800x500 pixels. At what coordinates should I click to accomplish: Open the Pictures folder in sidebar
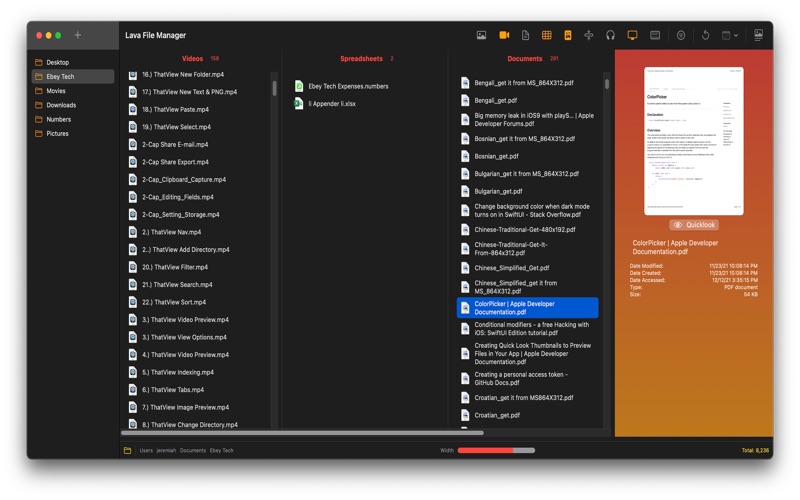[57, 133]
